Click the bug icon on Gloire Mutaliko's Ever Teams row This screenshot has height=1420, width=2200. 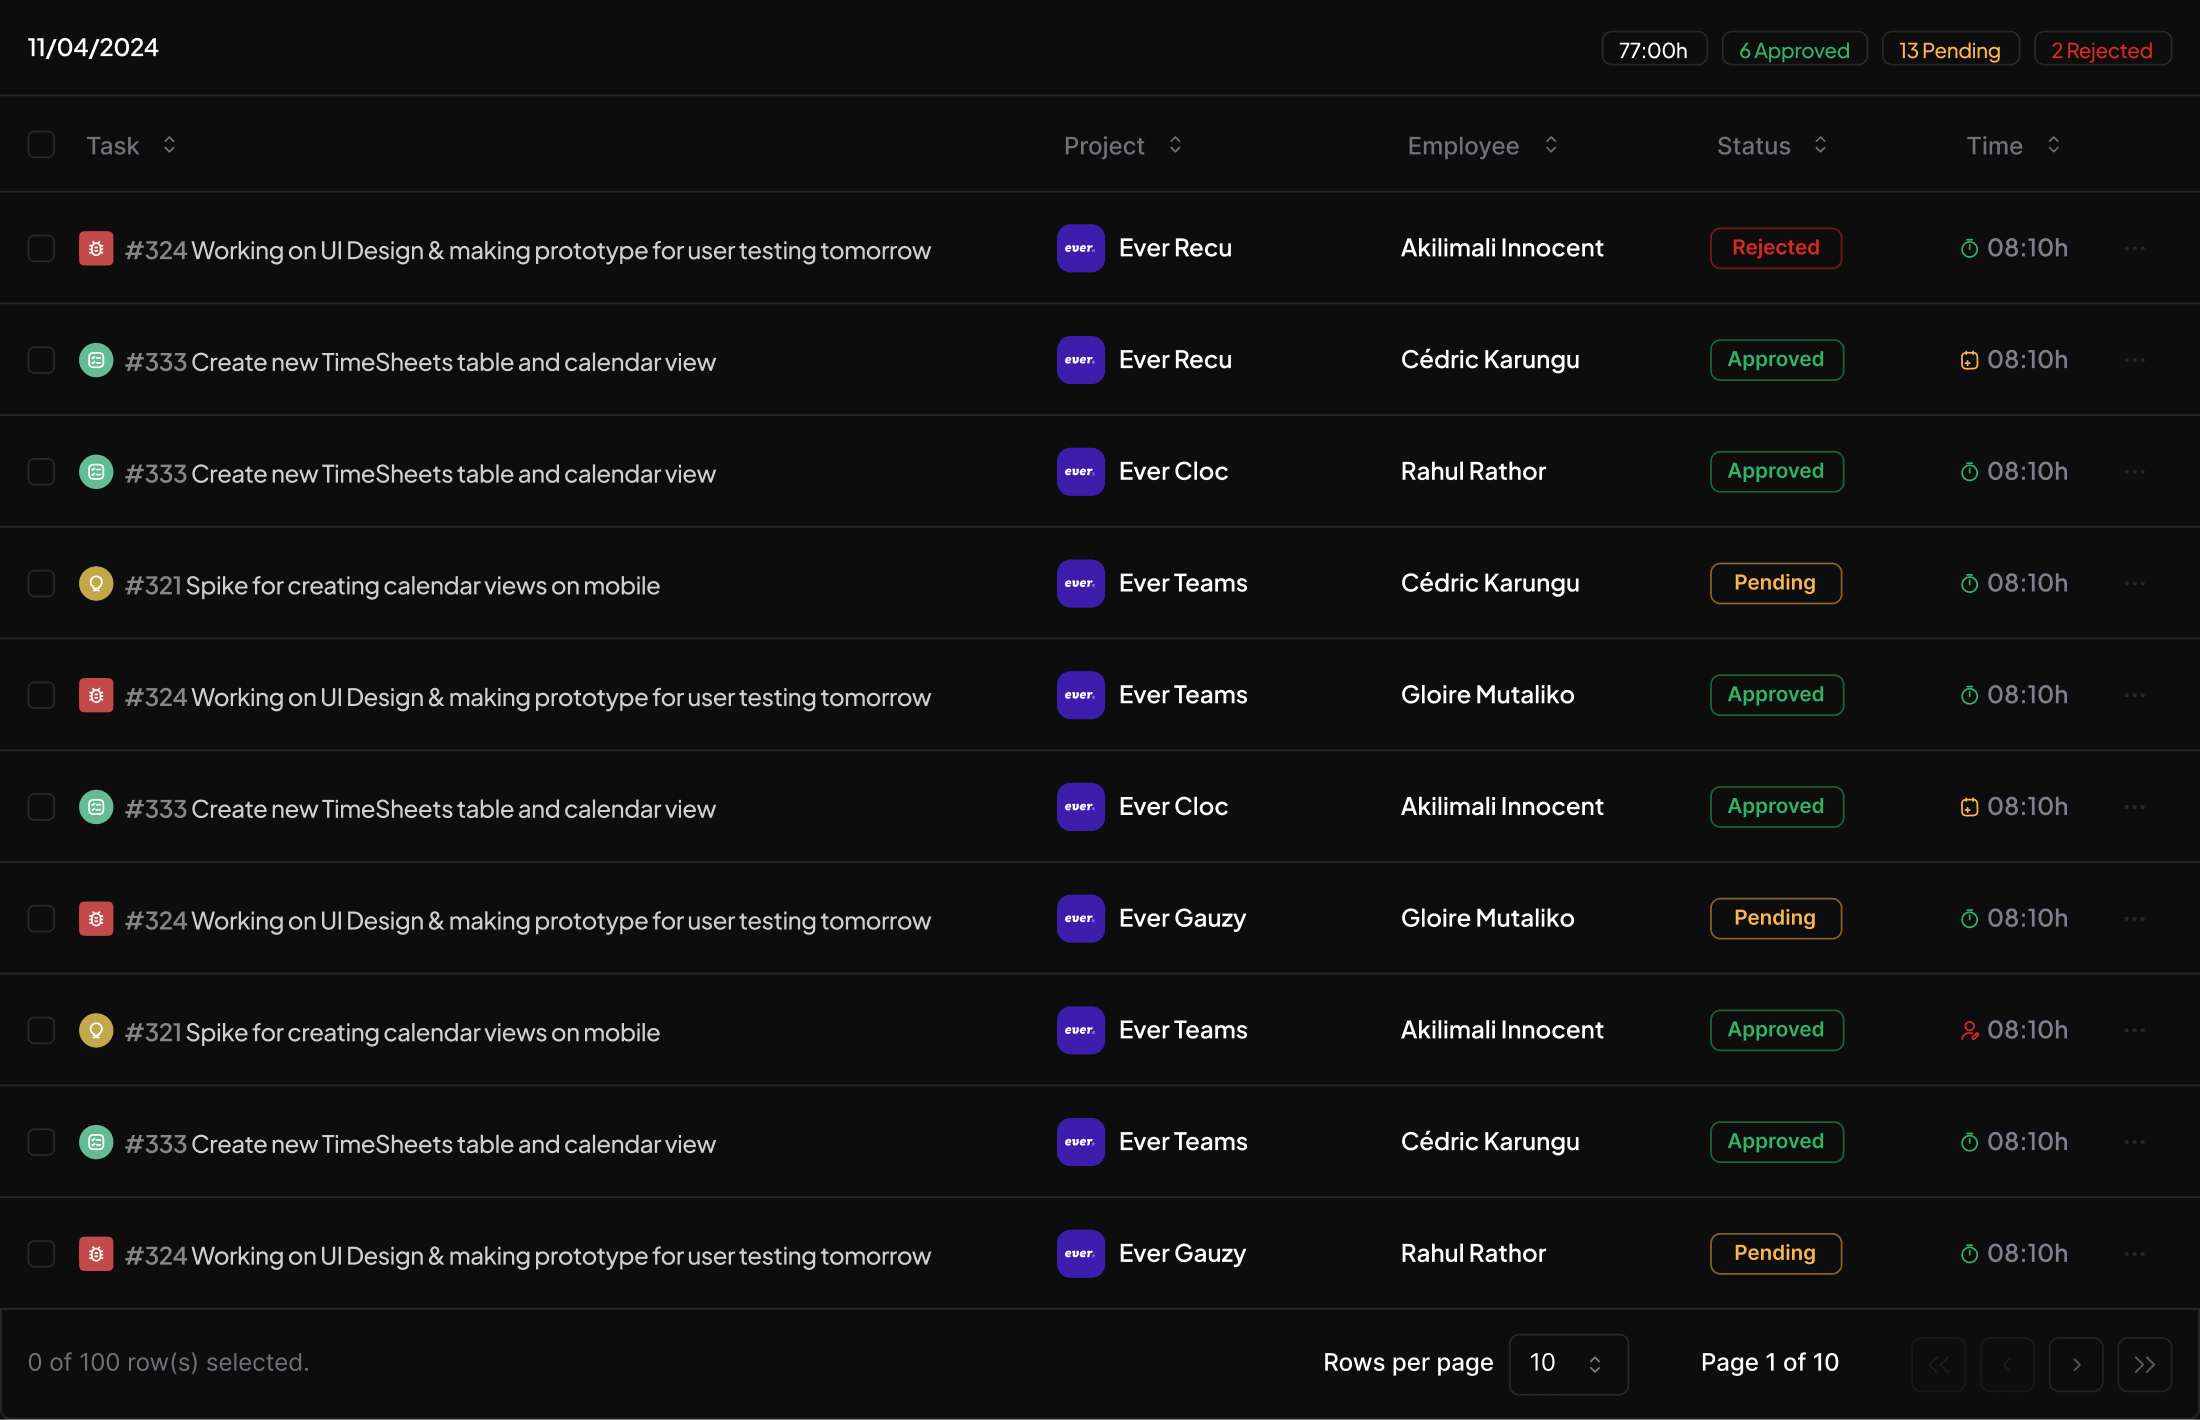pyautogui.click(x=96, y=695)
